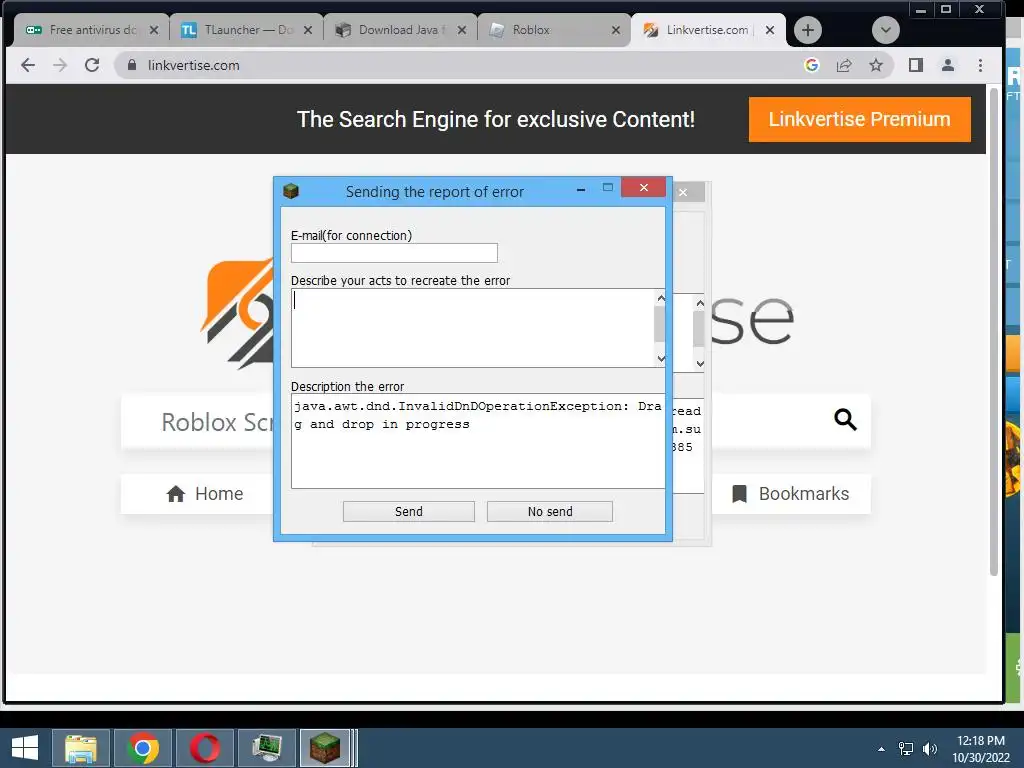Open the Windows Start button
Viewport: 1024px width, 768px height.
coord(25,748)
